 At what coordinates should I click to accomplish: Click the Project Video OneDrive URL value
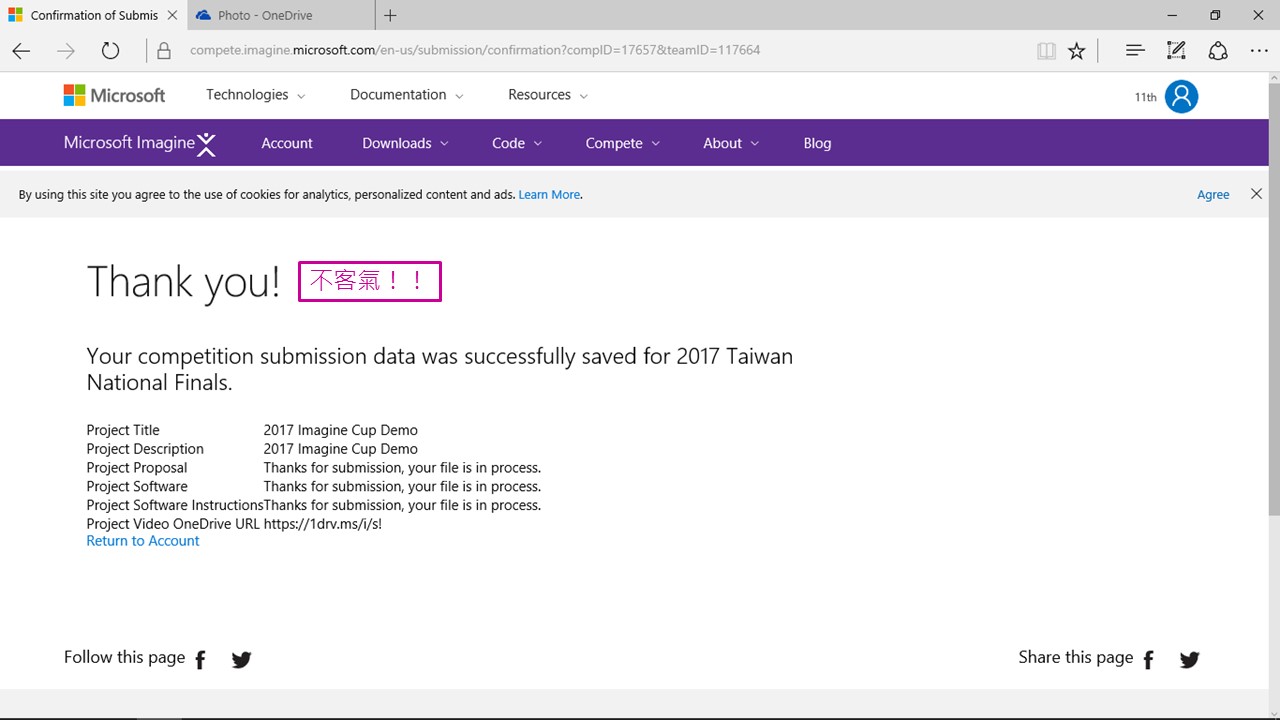323,524
